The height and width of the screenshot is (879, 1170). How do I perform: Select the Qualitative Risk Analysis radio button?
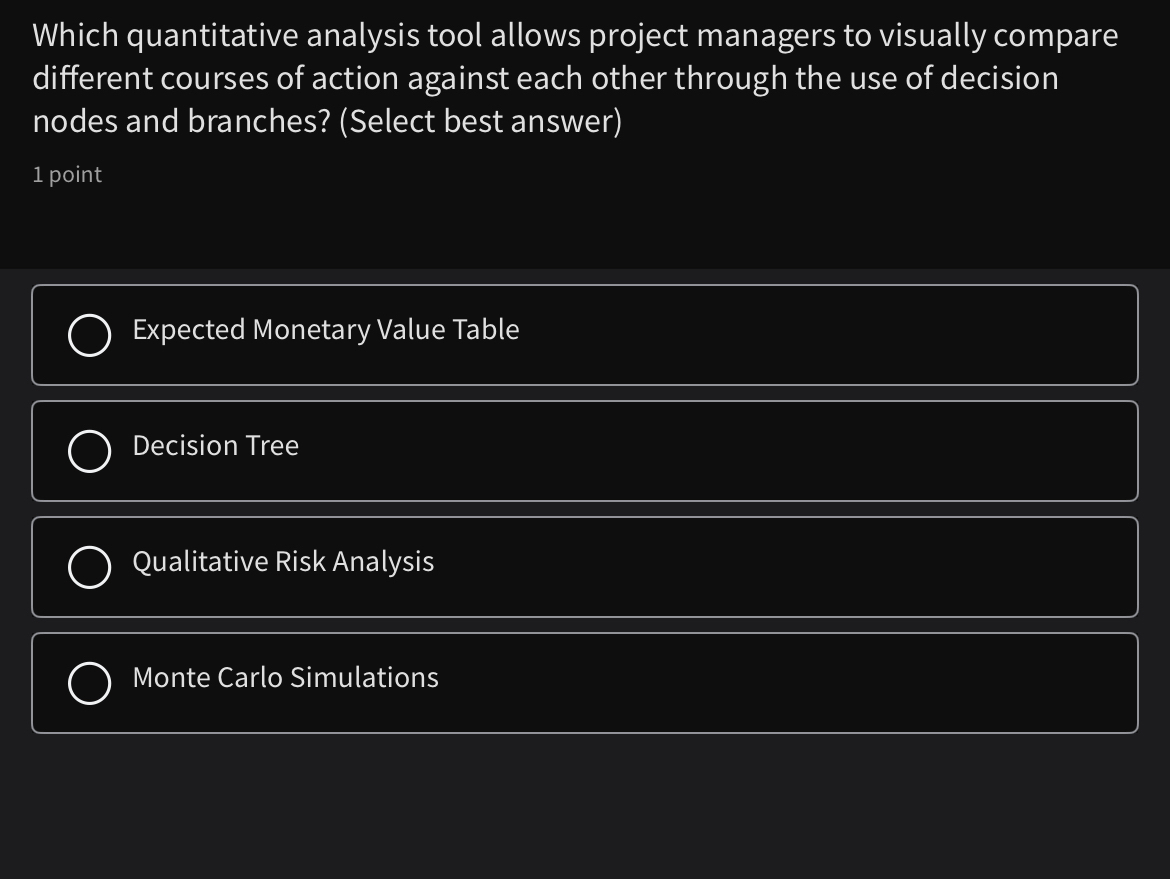(x=90, y=567)
